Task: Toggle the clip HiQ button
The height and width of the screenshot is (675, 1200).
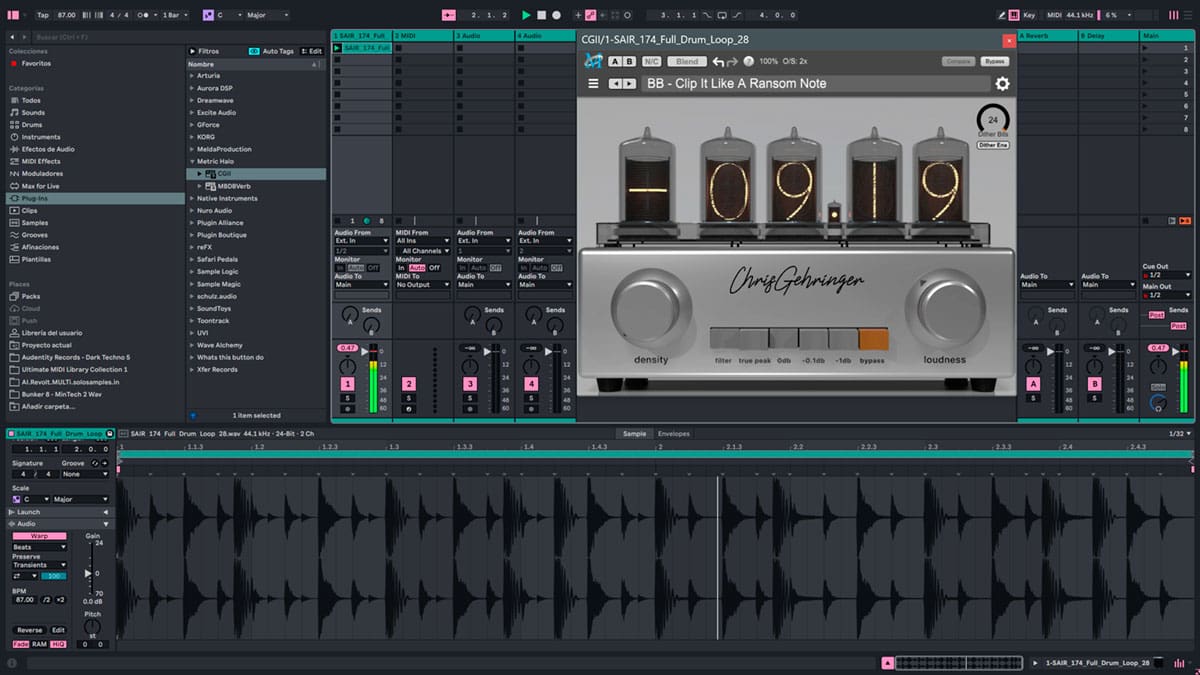Action: coord(58,644)
